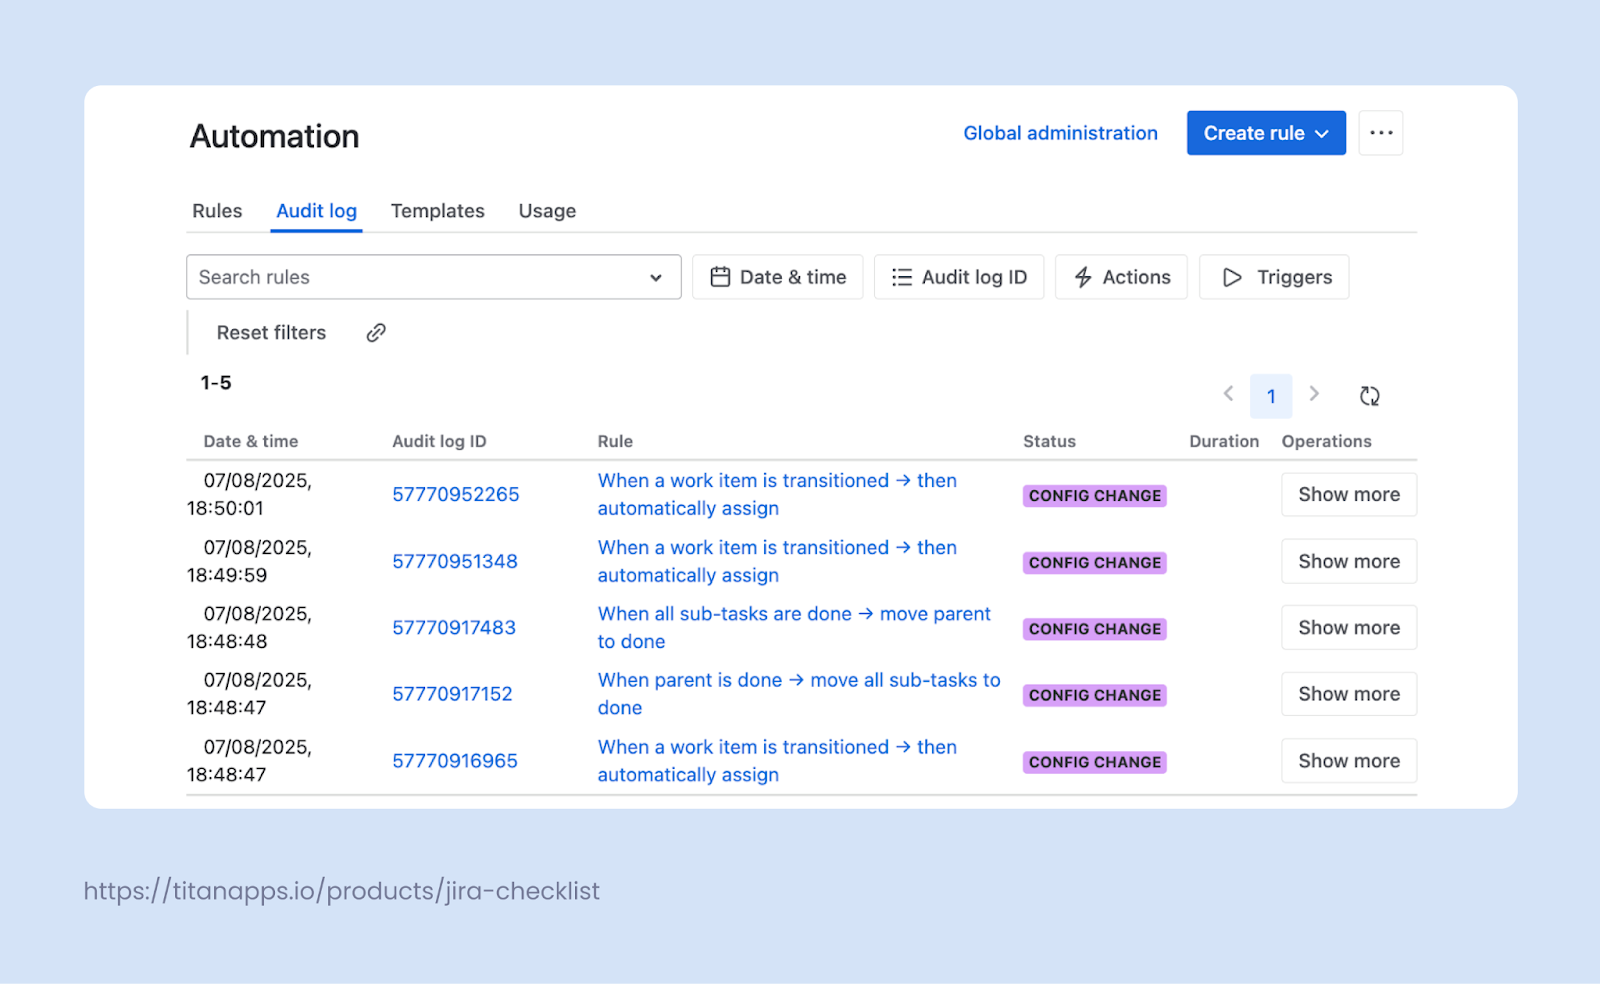Copy the filter link using chain icon
The width and height of the screenshot is (1600, 984).
click(x=375, y=332)
